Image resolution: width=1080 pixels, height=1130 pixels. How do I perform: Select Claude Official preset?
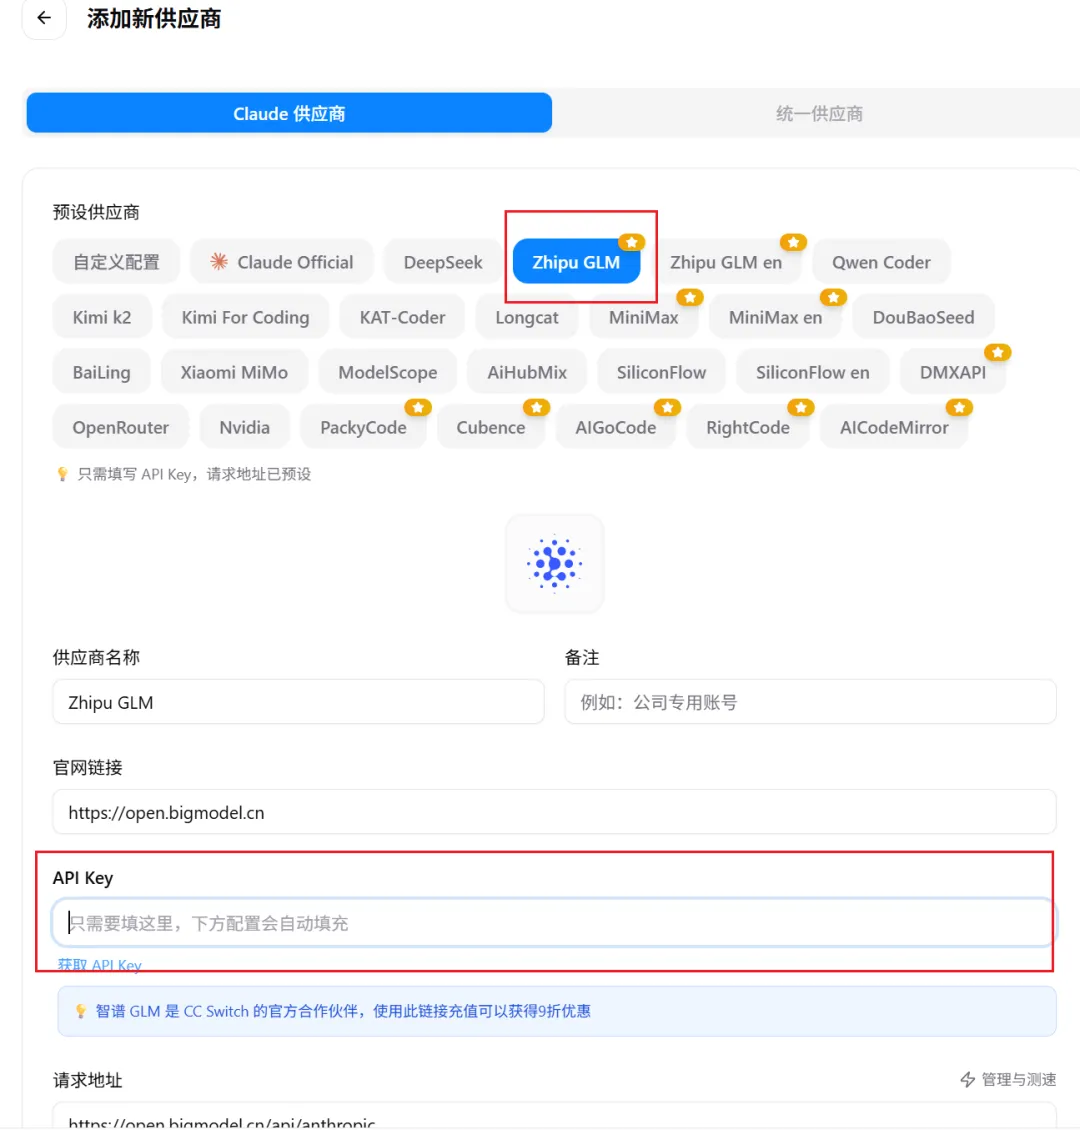(282, 262)
